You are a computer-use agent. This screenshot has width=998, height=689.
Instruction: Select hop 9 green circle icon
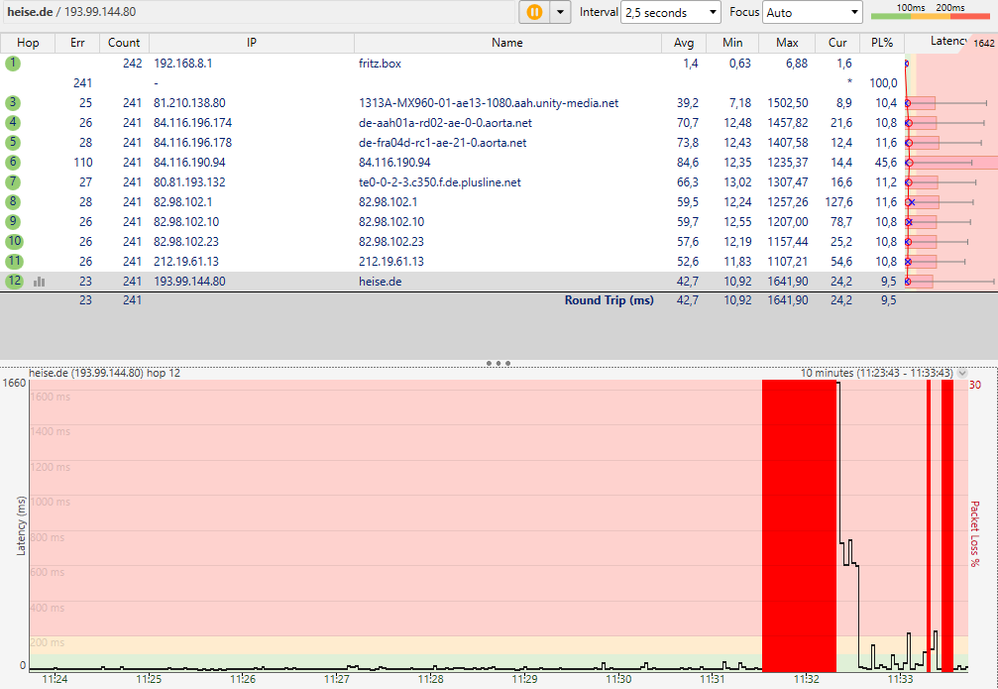point(13,221)
